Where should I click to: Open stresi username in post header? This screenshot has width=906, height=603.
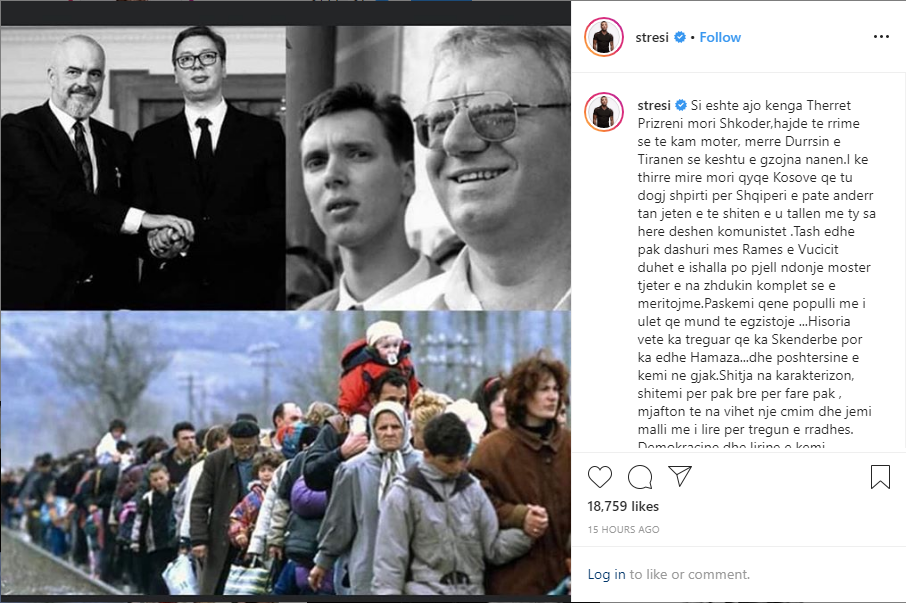coord(652,37)
